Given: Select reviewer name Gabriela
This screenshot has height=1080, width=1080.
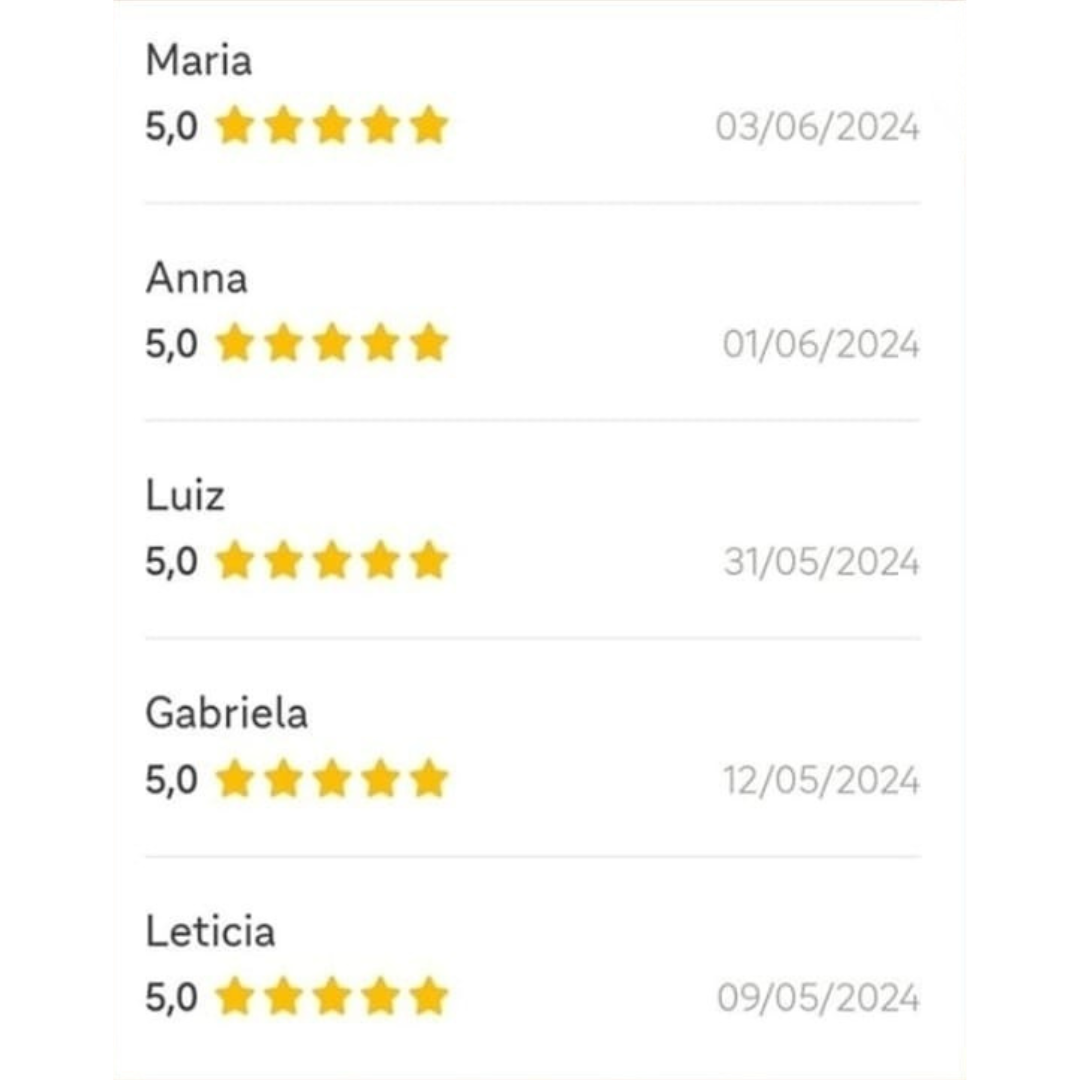Looking at the screenshot, I should [226, 714].
